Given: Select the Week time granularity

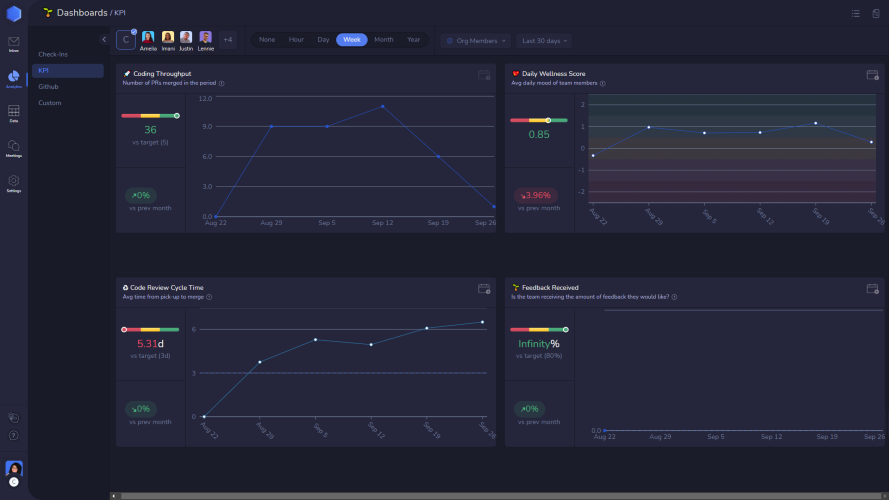Looking at the screenshot, I should [352, 40].
